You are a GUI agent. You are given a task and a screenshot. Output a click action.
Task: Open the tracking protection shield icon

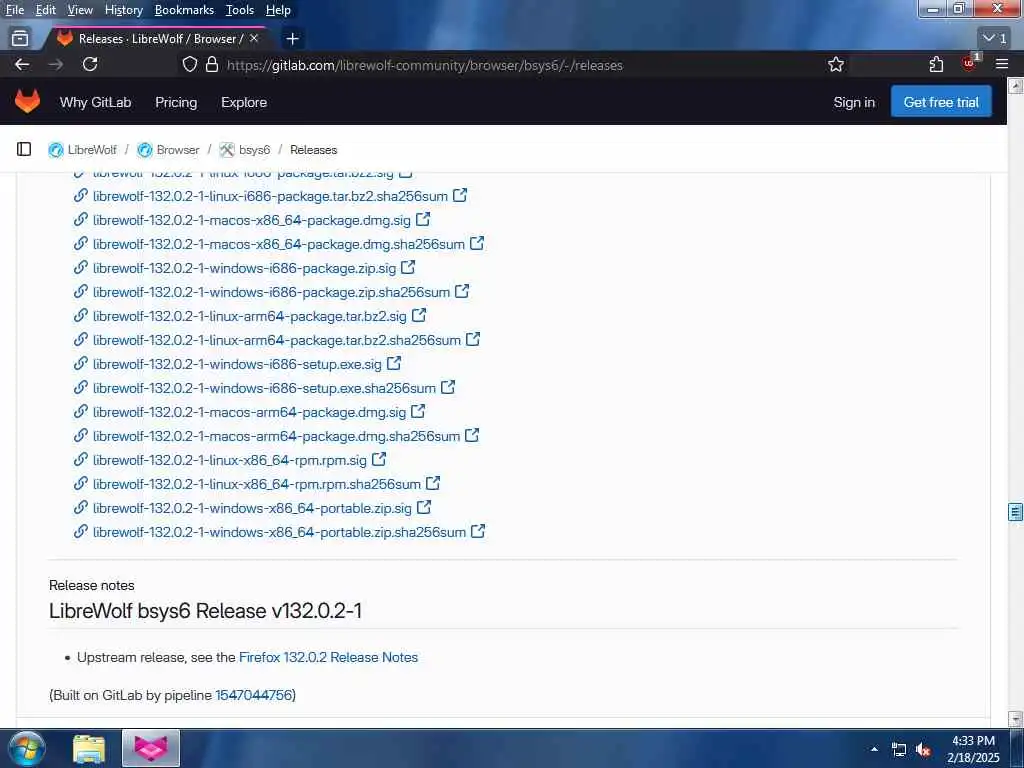[x=189, y=65]
